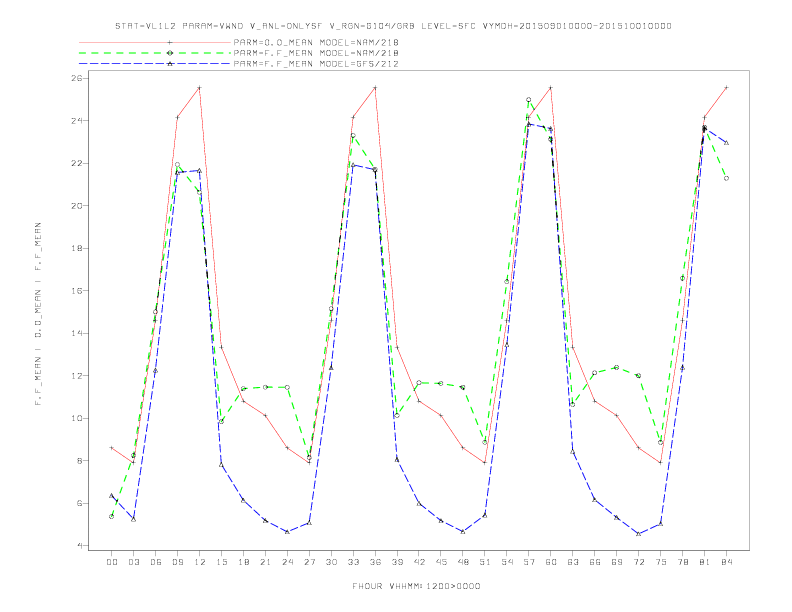Click the vertical y-axis label F.F_MEAN | O.O_MEAN | F.F_MEAN
This screenshot has width=792, height=612.
(x=38, y=314)
